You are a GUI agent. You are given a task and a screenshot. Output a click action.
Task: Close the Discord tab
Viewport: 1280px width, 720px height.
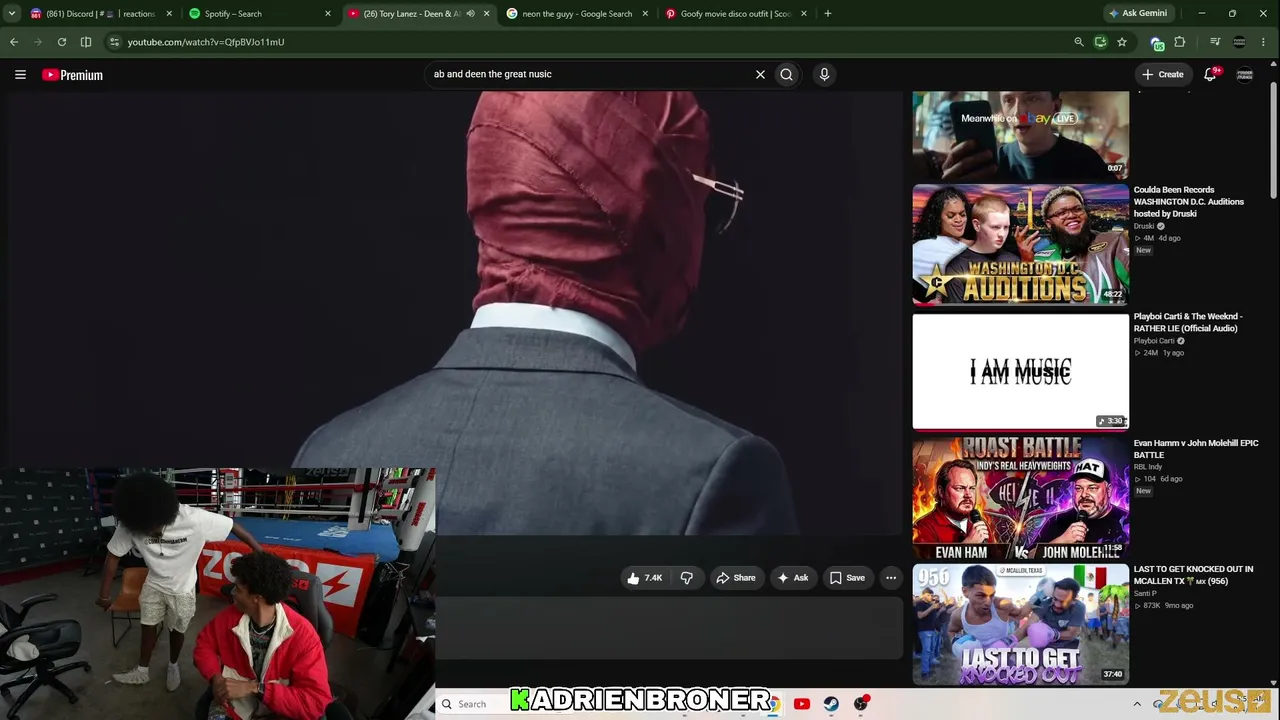(x=168, y=14)
